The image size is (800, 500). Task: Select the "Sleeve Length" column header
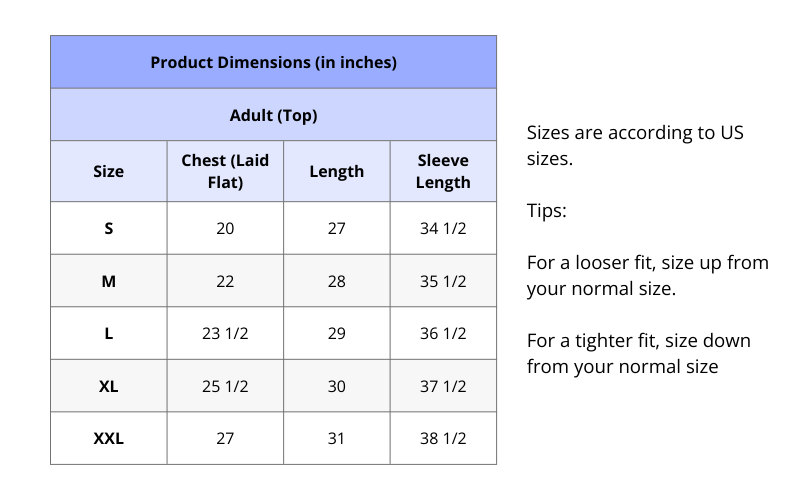pyautogui.click(x=442, y=171)
